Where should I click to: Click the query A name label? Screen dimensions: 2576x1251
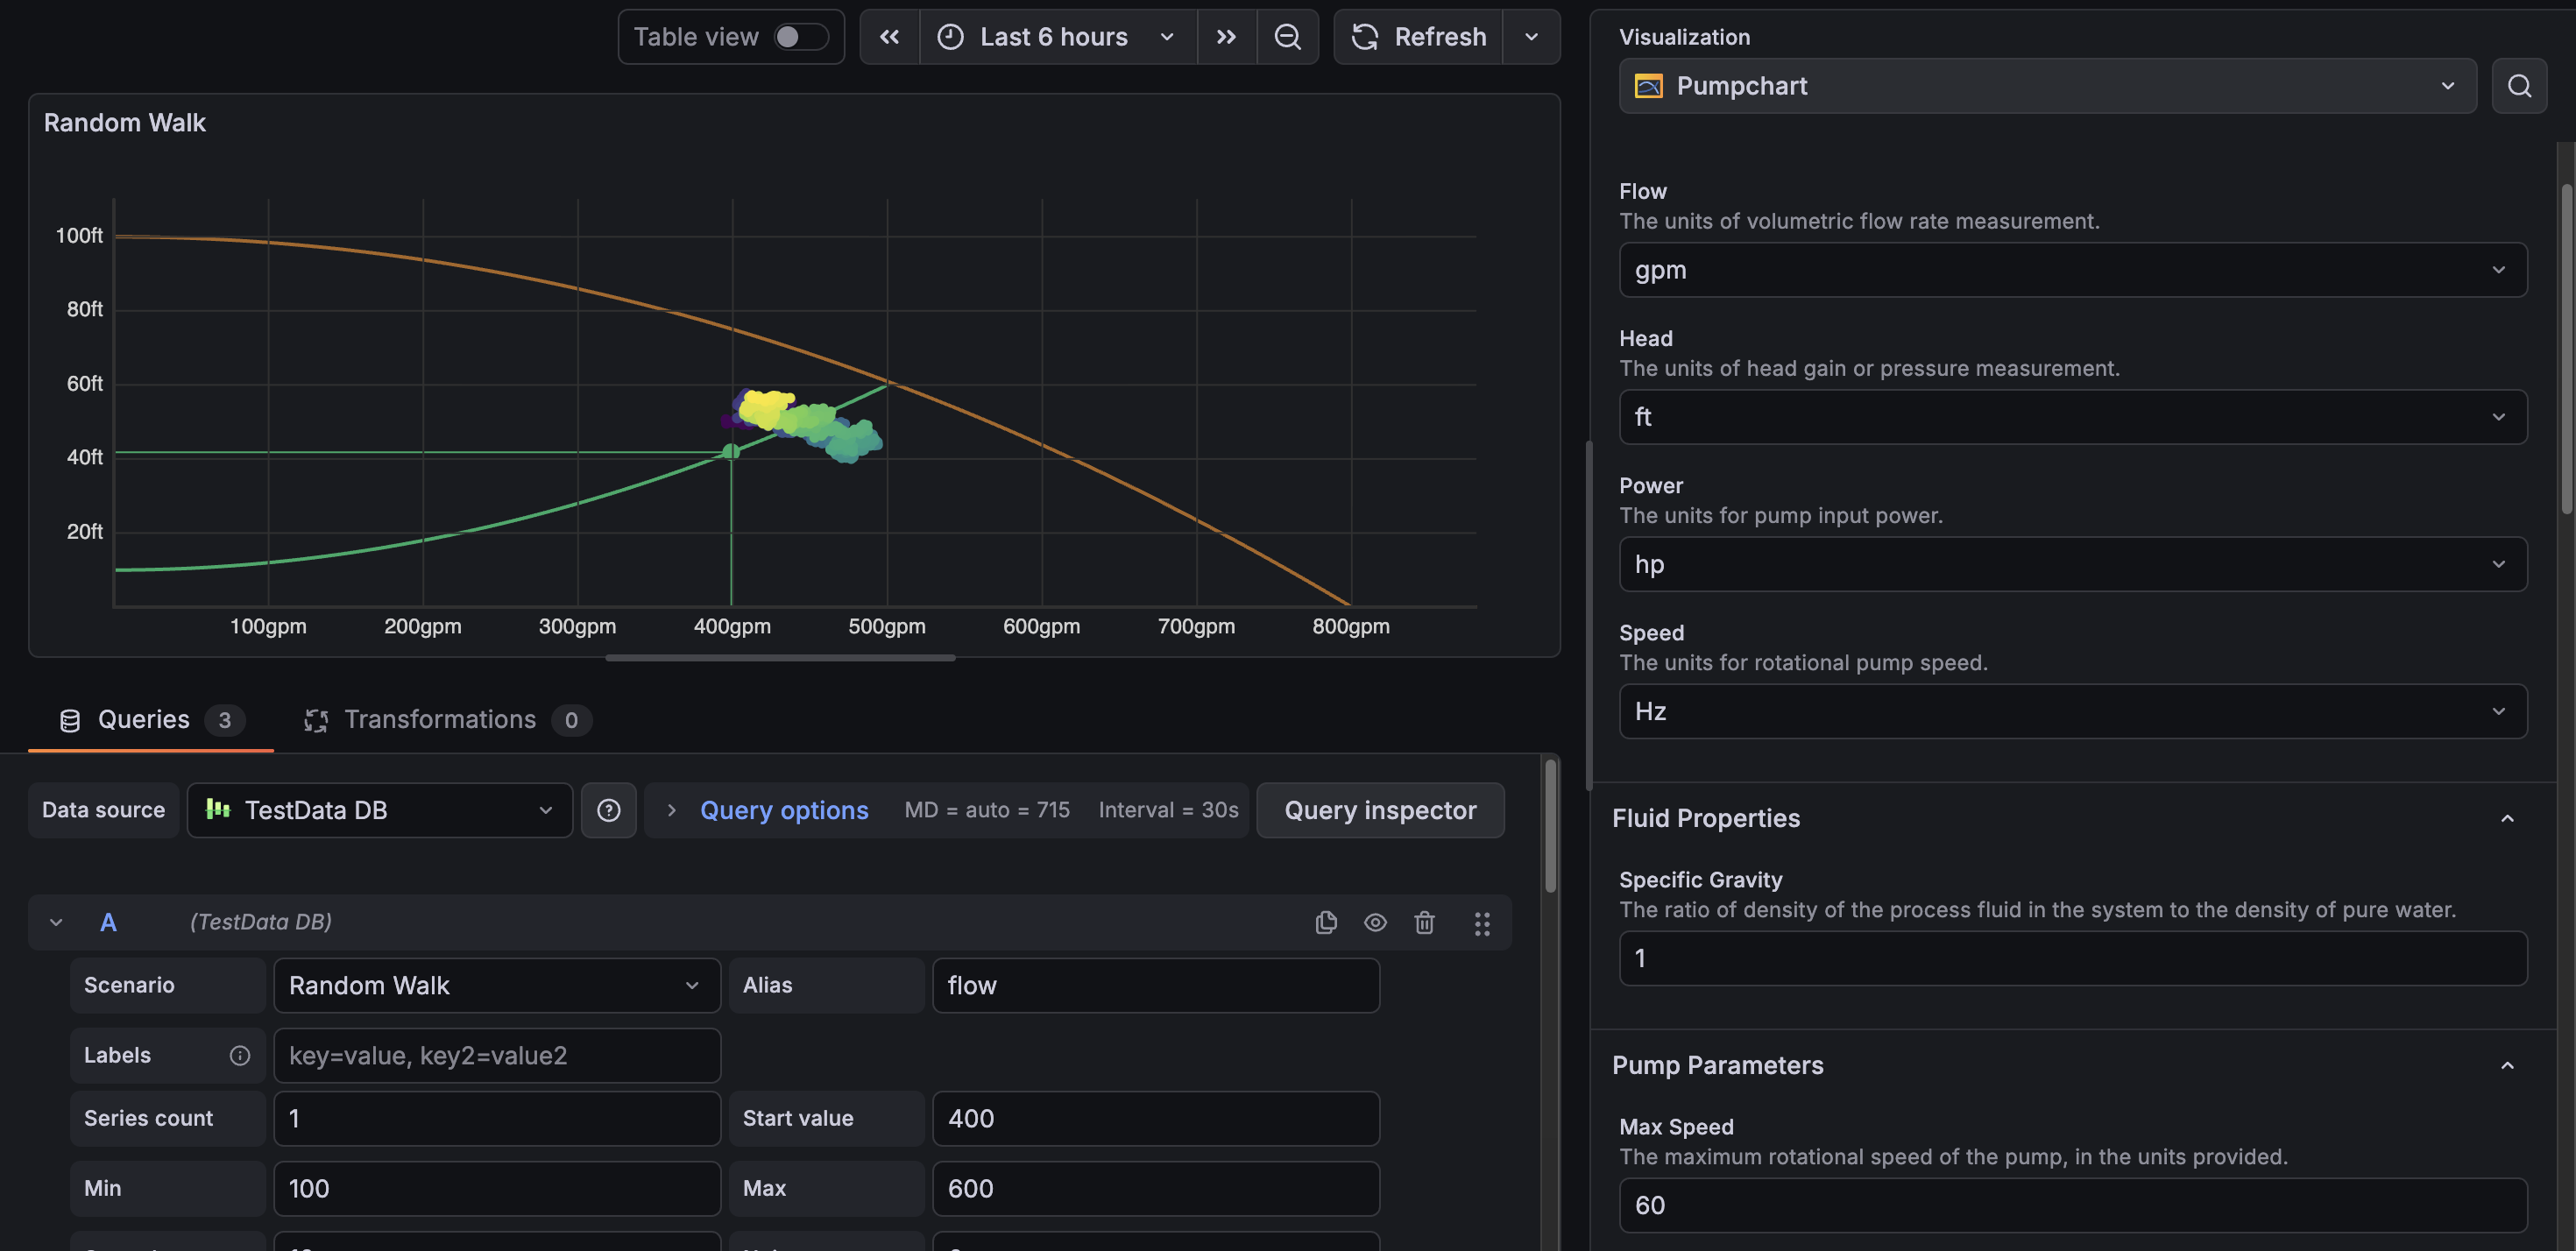(x=108, y=922)
